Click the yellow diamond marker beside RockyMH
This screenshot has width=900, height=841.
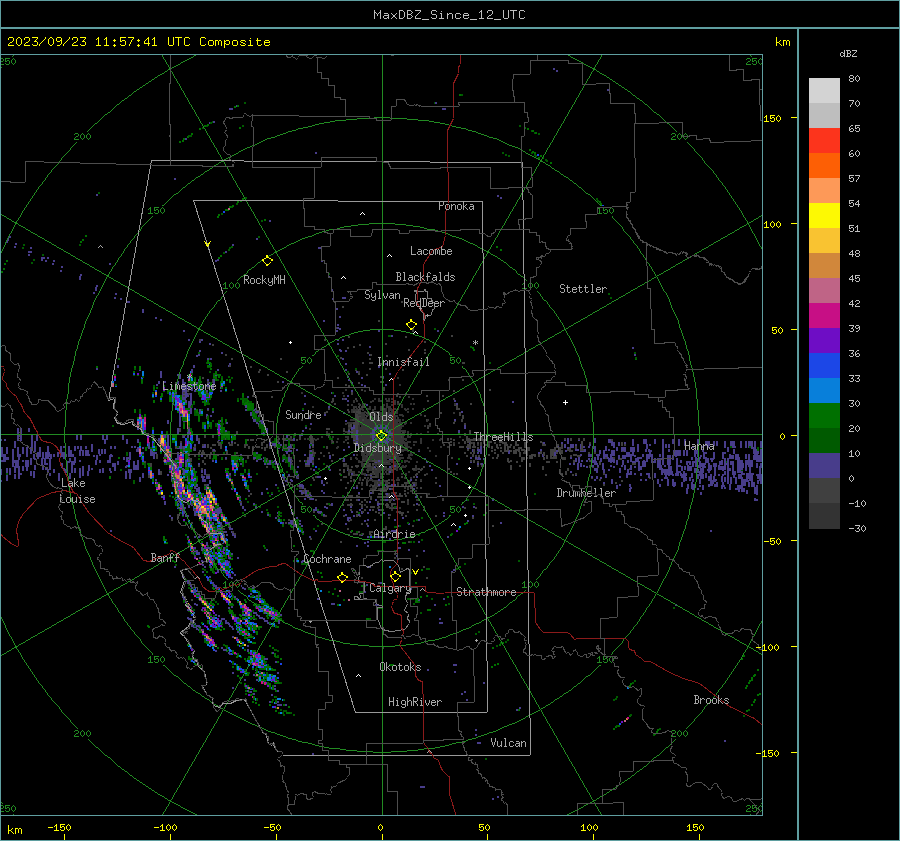267,261
